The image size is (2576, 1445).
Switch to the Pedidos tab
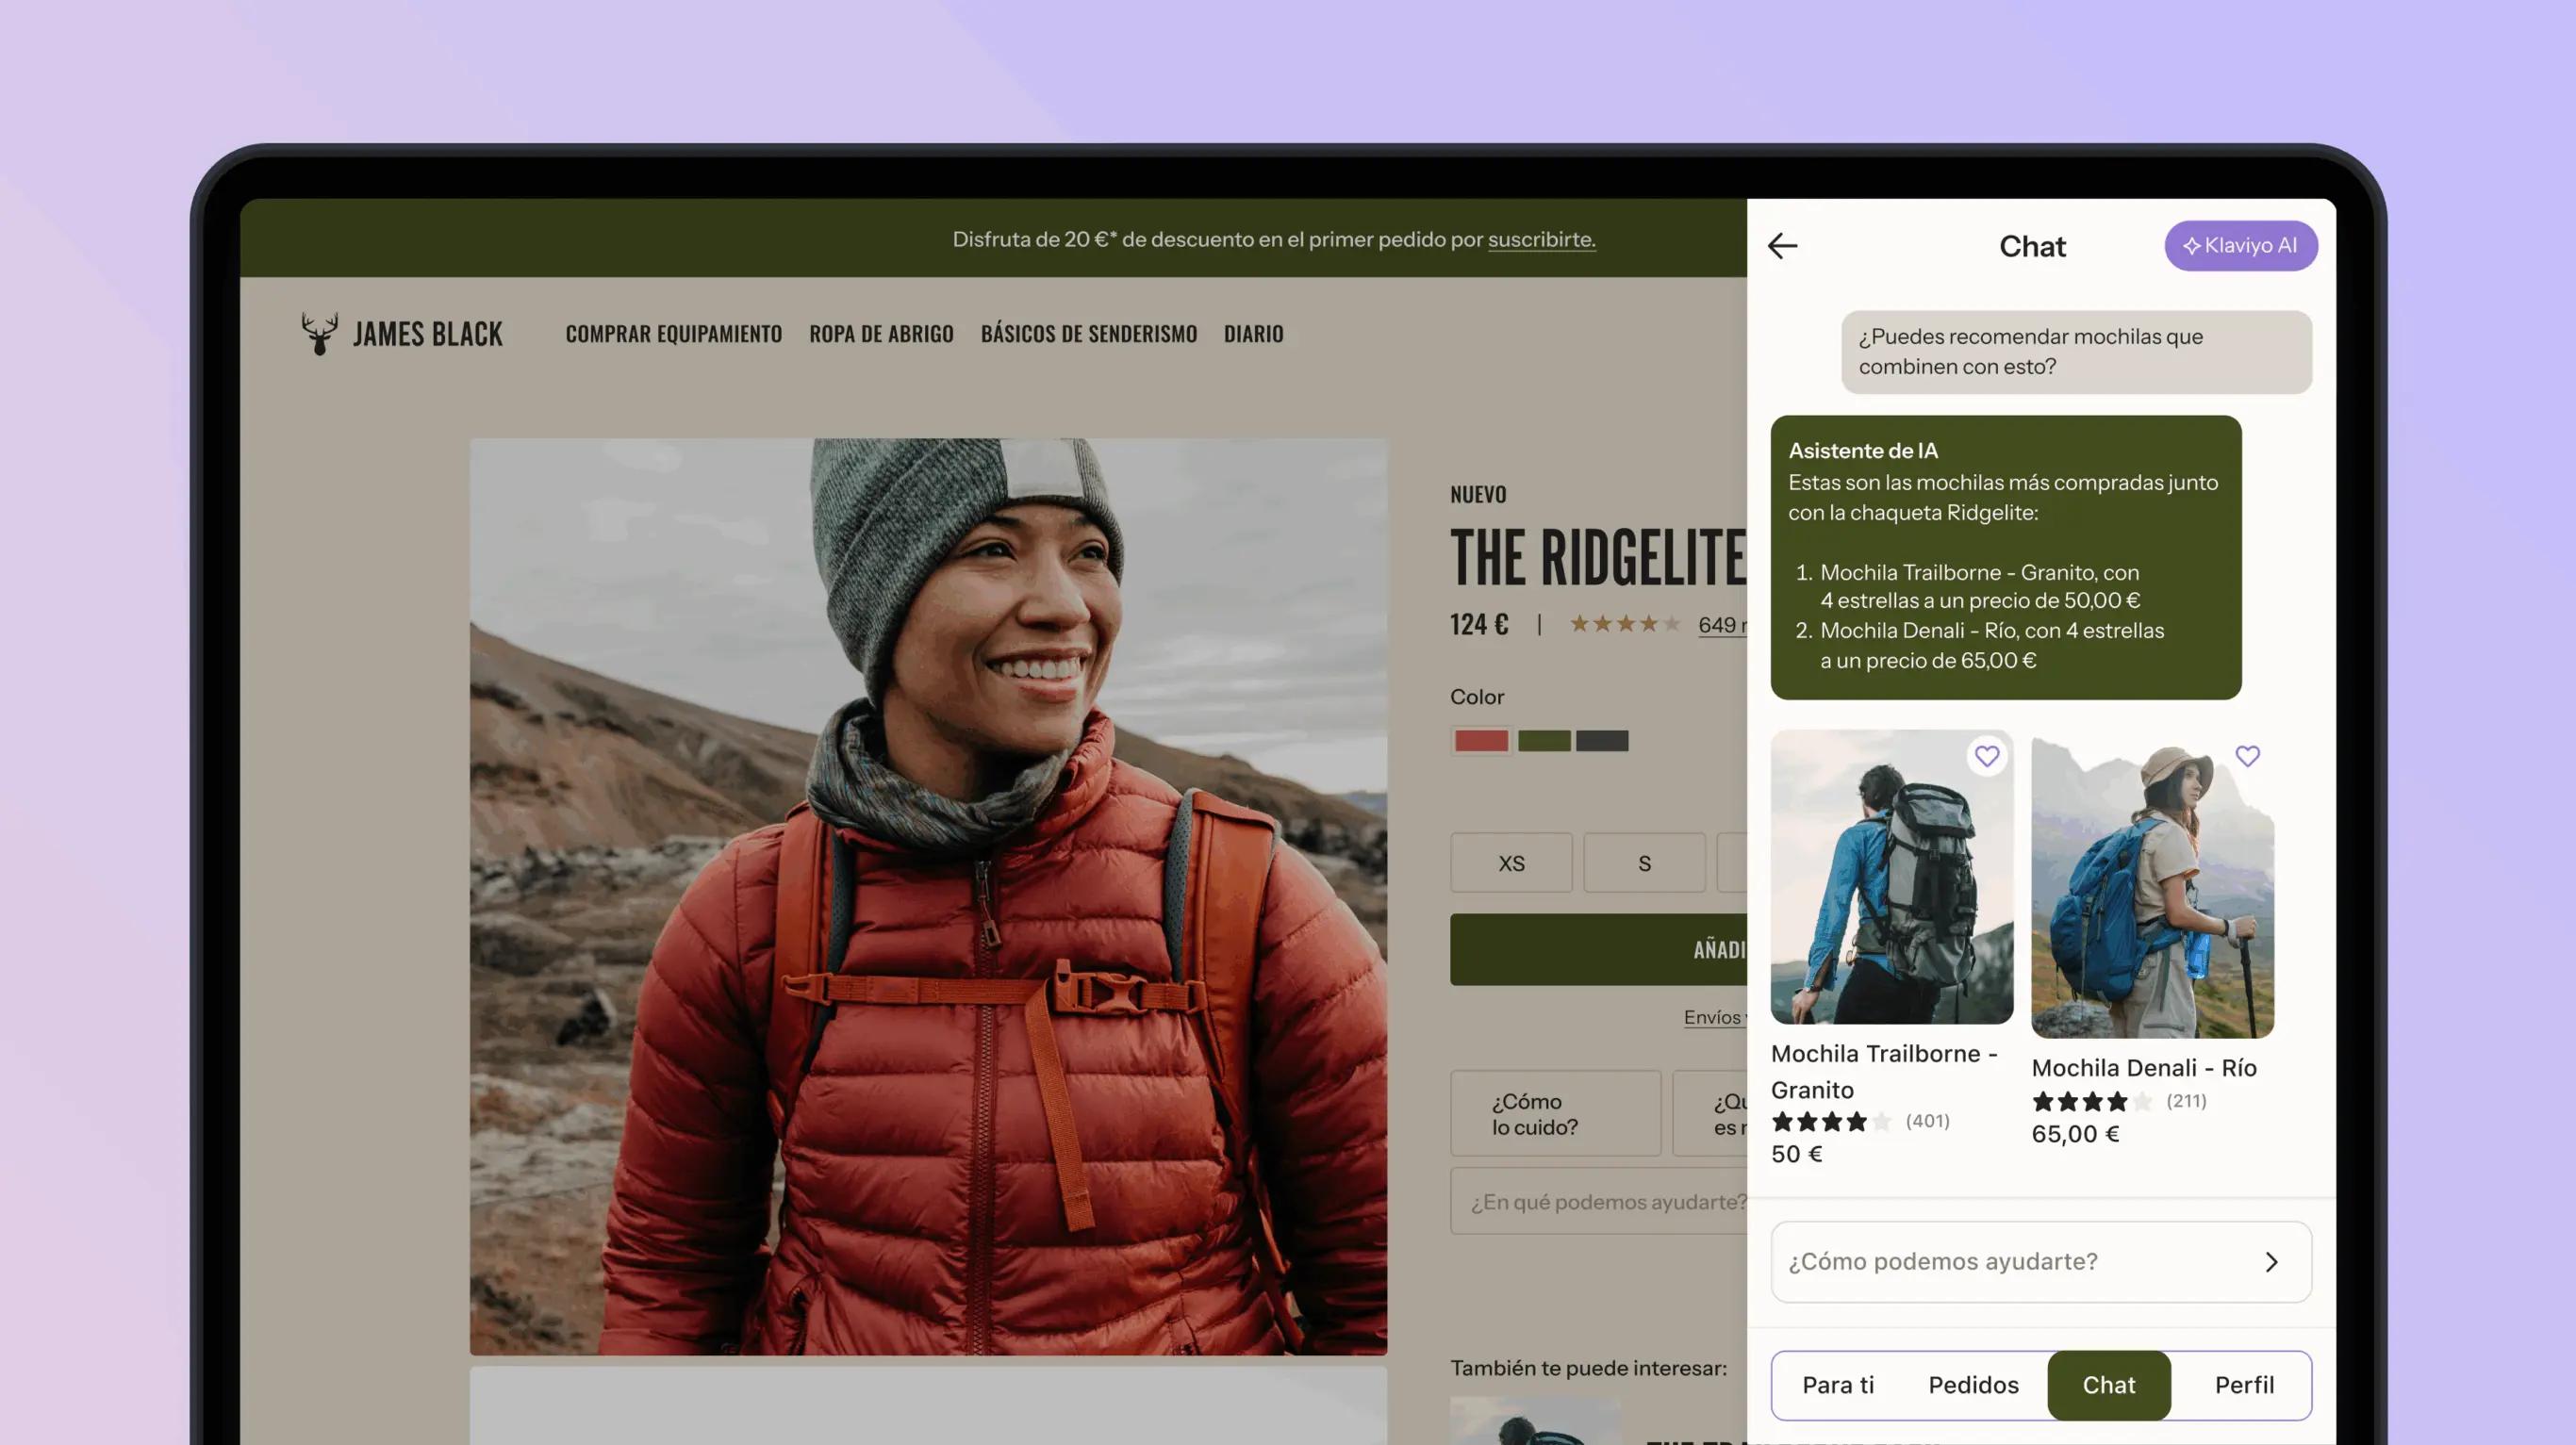(1973, 1385)
